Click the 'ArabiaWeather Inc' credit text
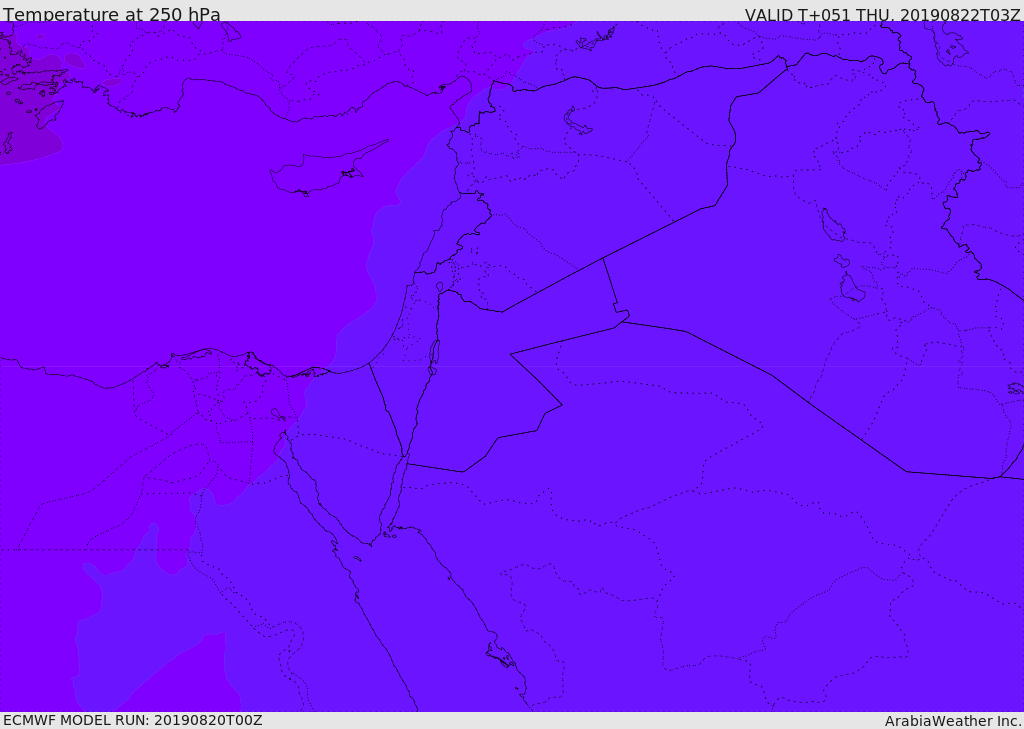The height and width of the screenshot is (729, 1024). (953, 721)
